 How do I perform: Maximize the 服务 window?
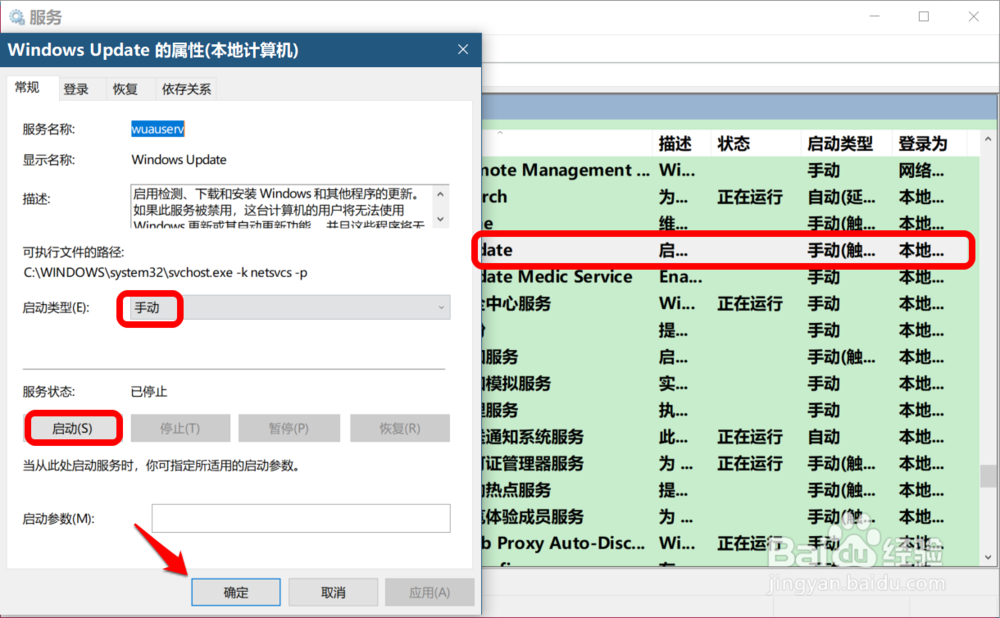coord(923,17)
